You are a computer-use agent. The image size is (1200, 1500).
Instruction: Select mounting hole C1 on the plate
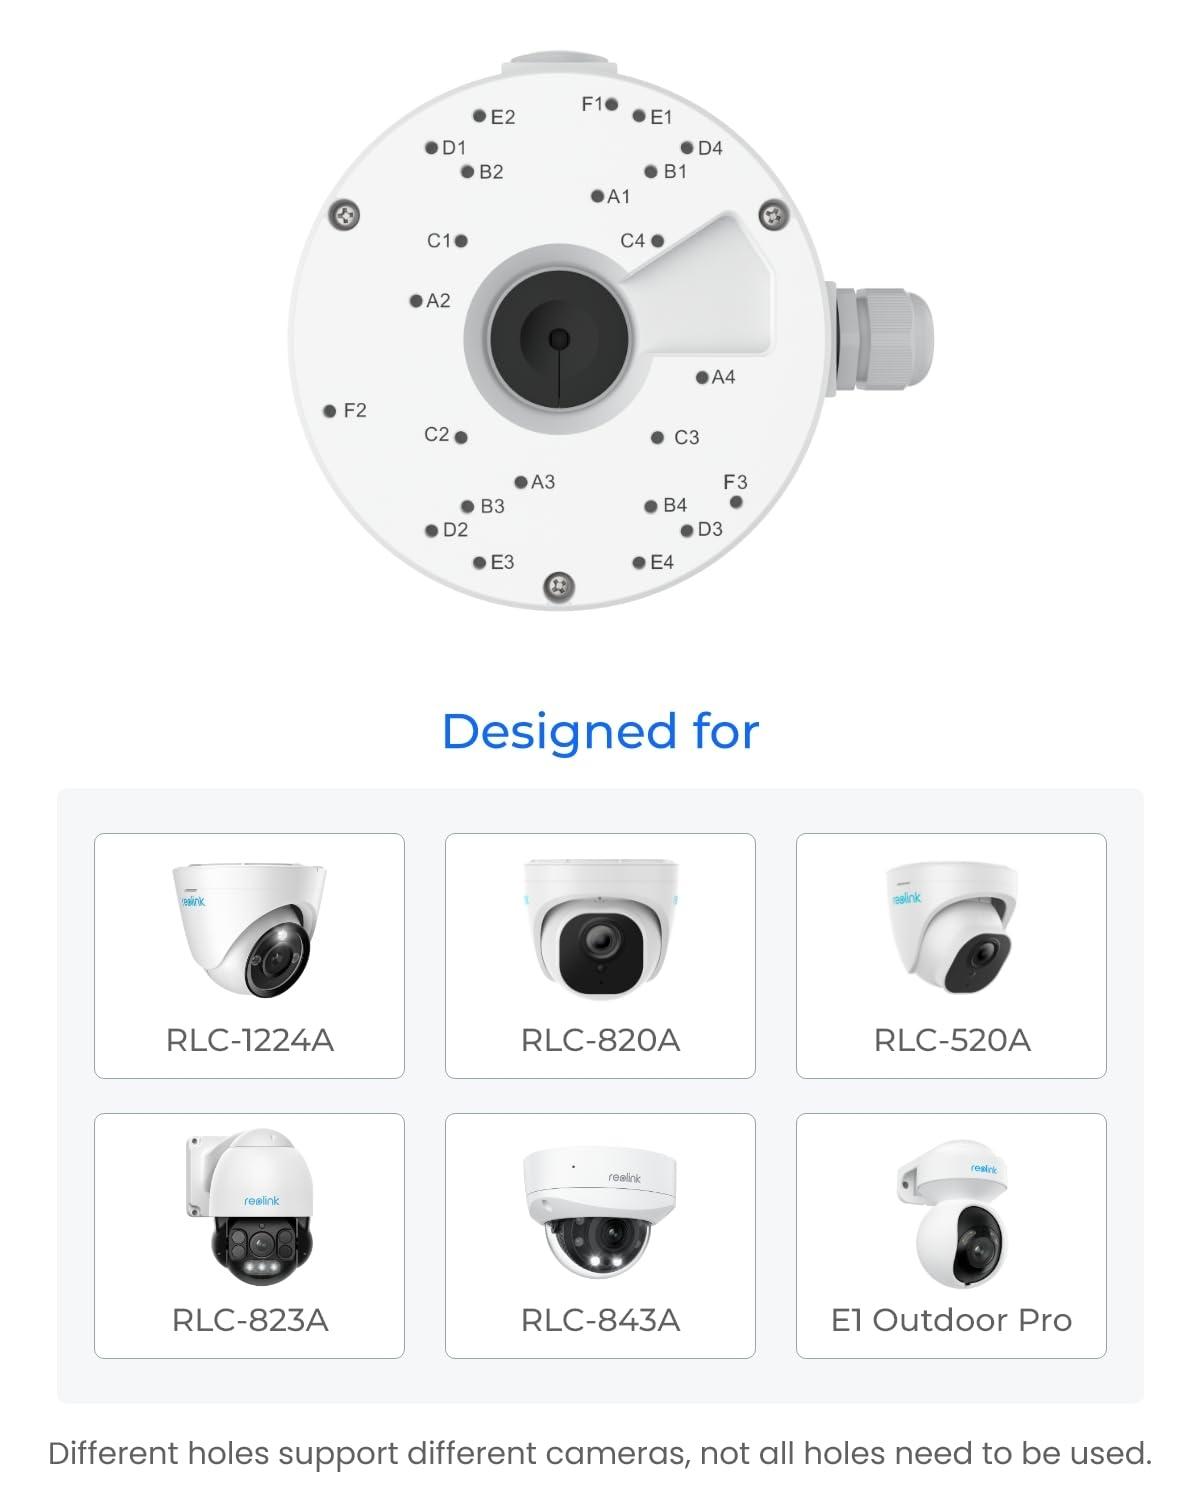pyautogui.click(x=461, y=241)
